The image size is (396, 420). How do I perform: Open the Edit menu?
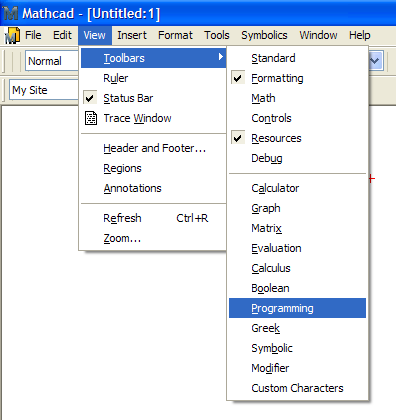click(62, 35)
